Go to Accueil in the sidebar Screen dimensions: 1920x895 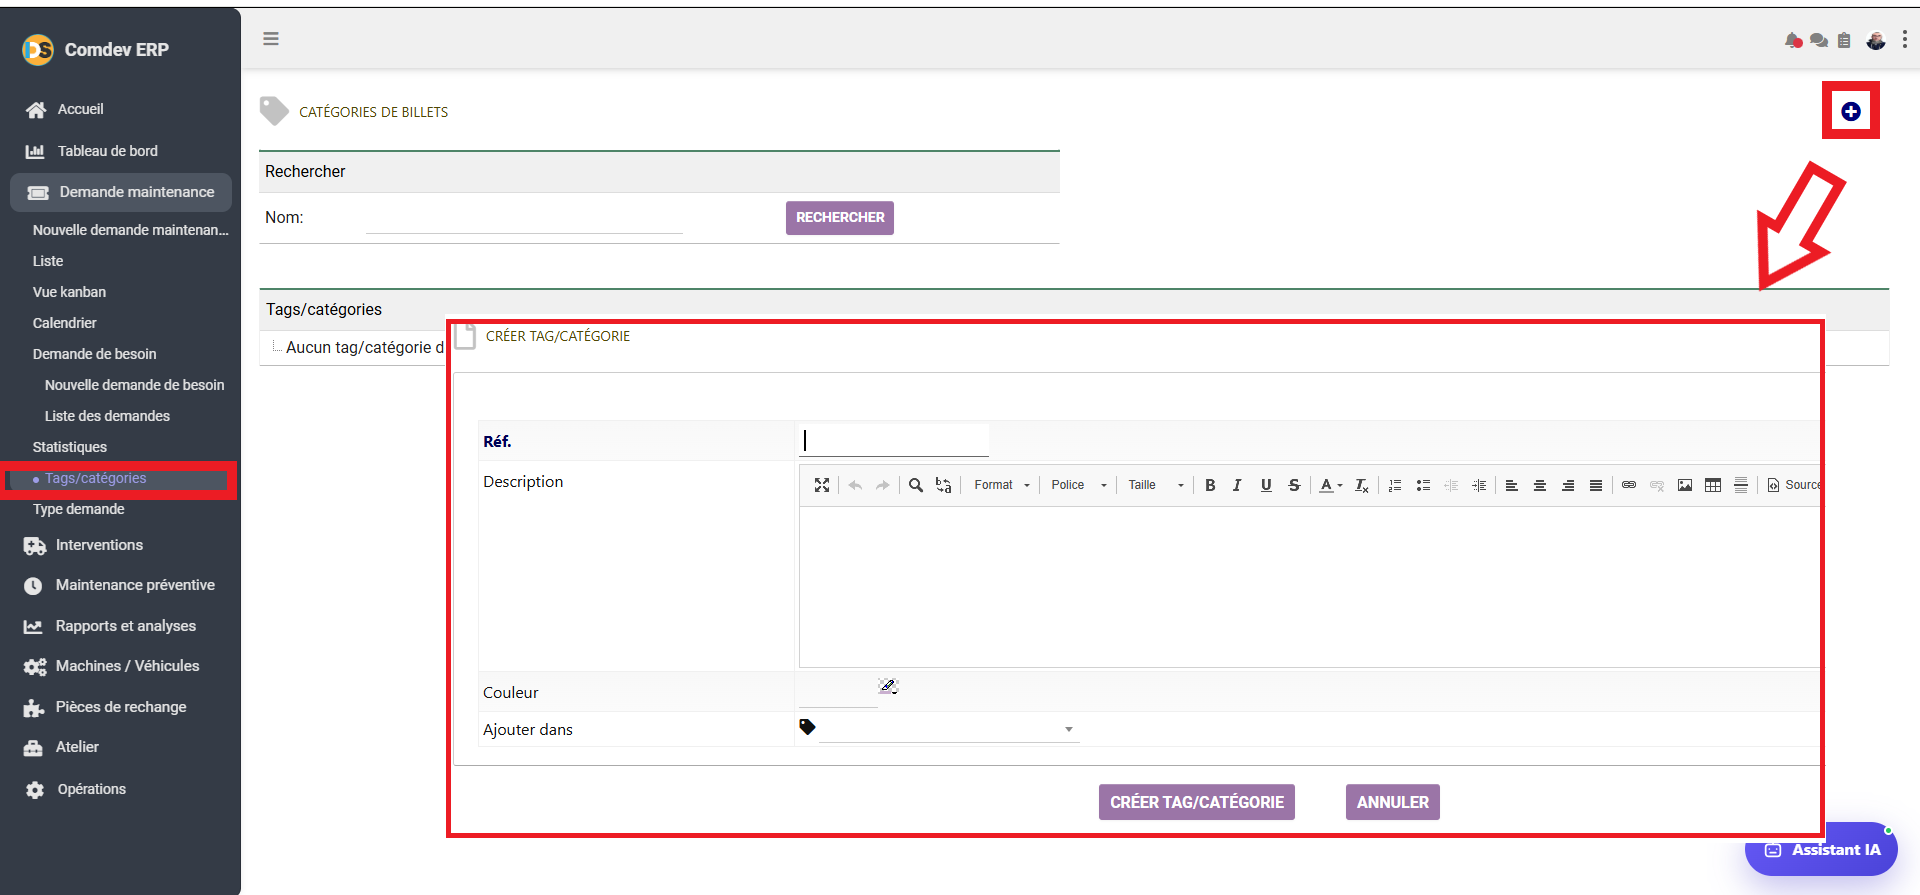(80, 109)
